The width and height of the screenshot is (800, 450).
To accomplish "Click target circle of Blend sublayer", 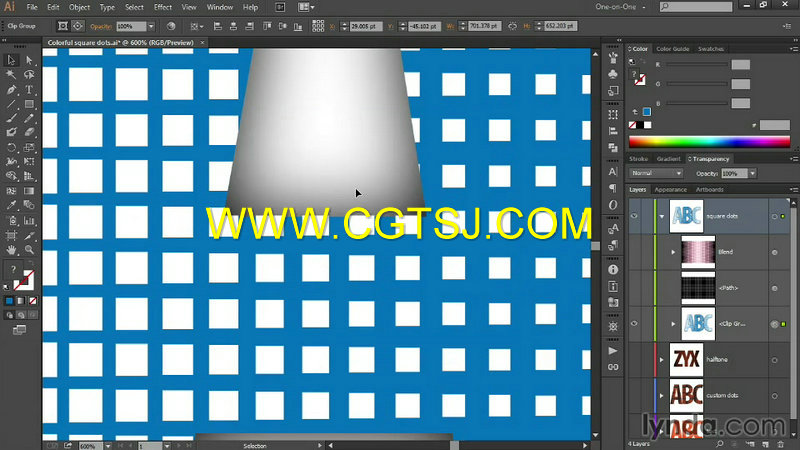I will [x=774, y=252].
